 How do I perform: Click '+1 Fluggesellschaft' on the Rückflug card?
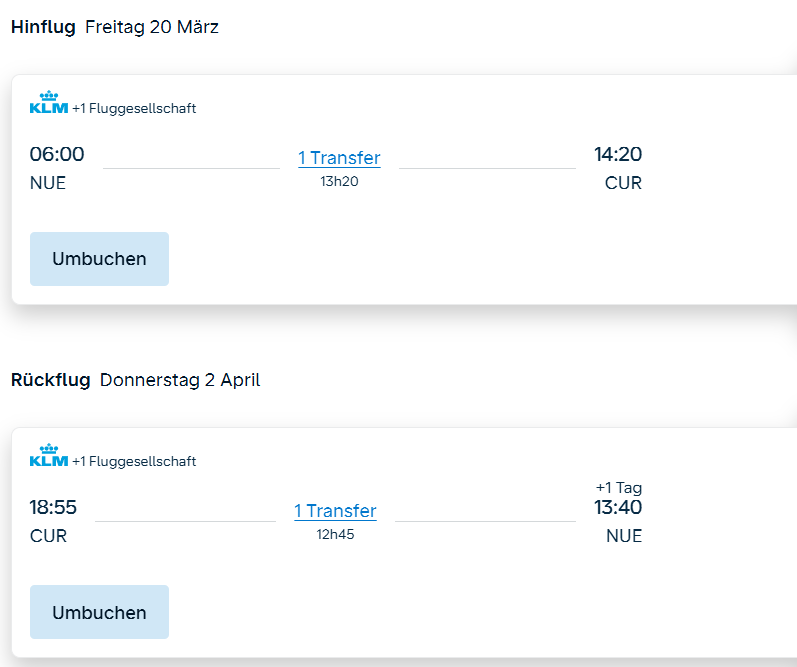click(x=134, y=462)
